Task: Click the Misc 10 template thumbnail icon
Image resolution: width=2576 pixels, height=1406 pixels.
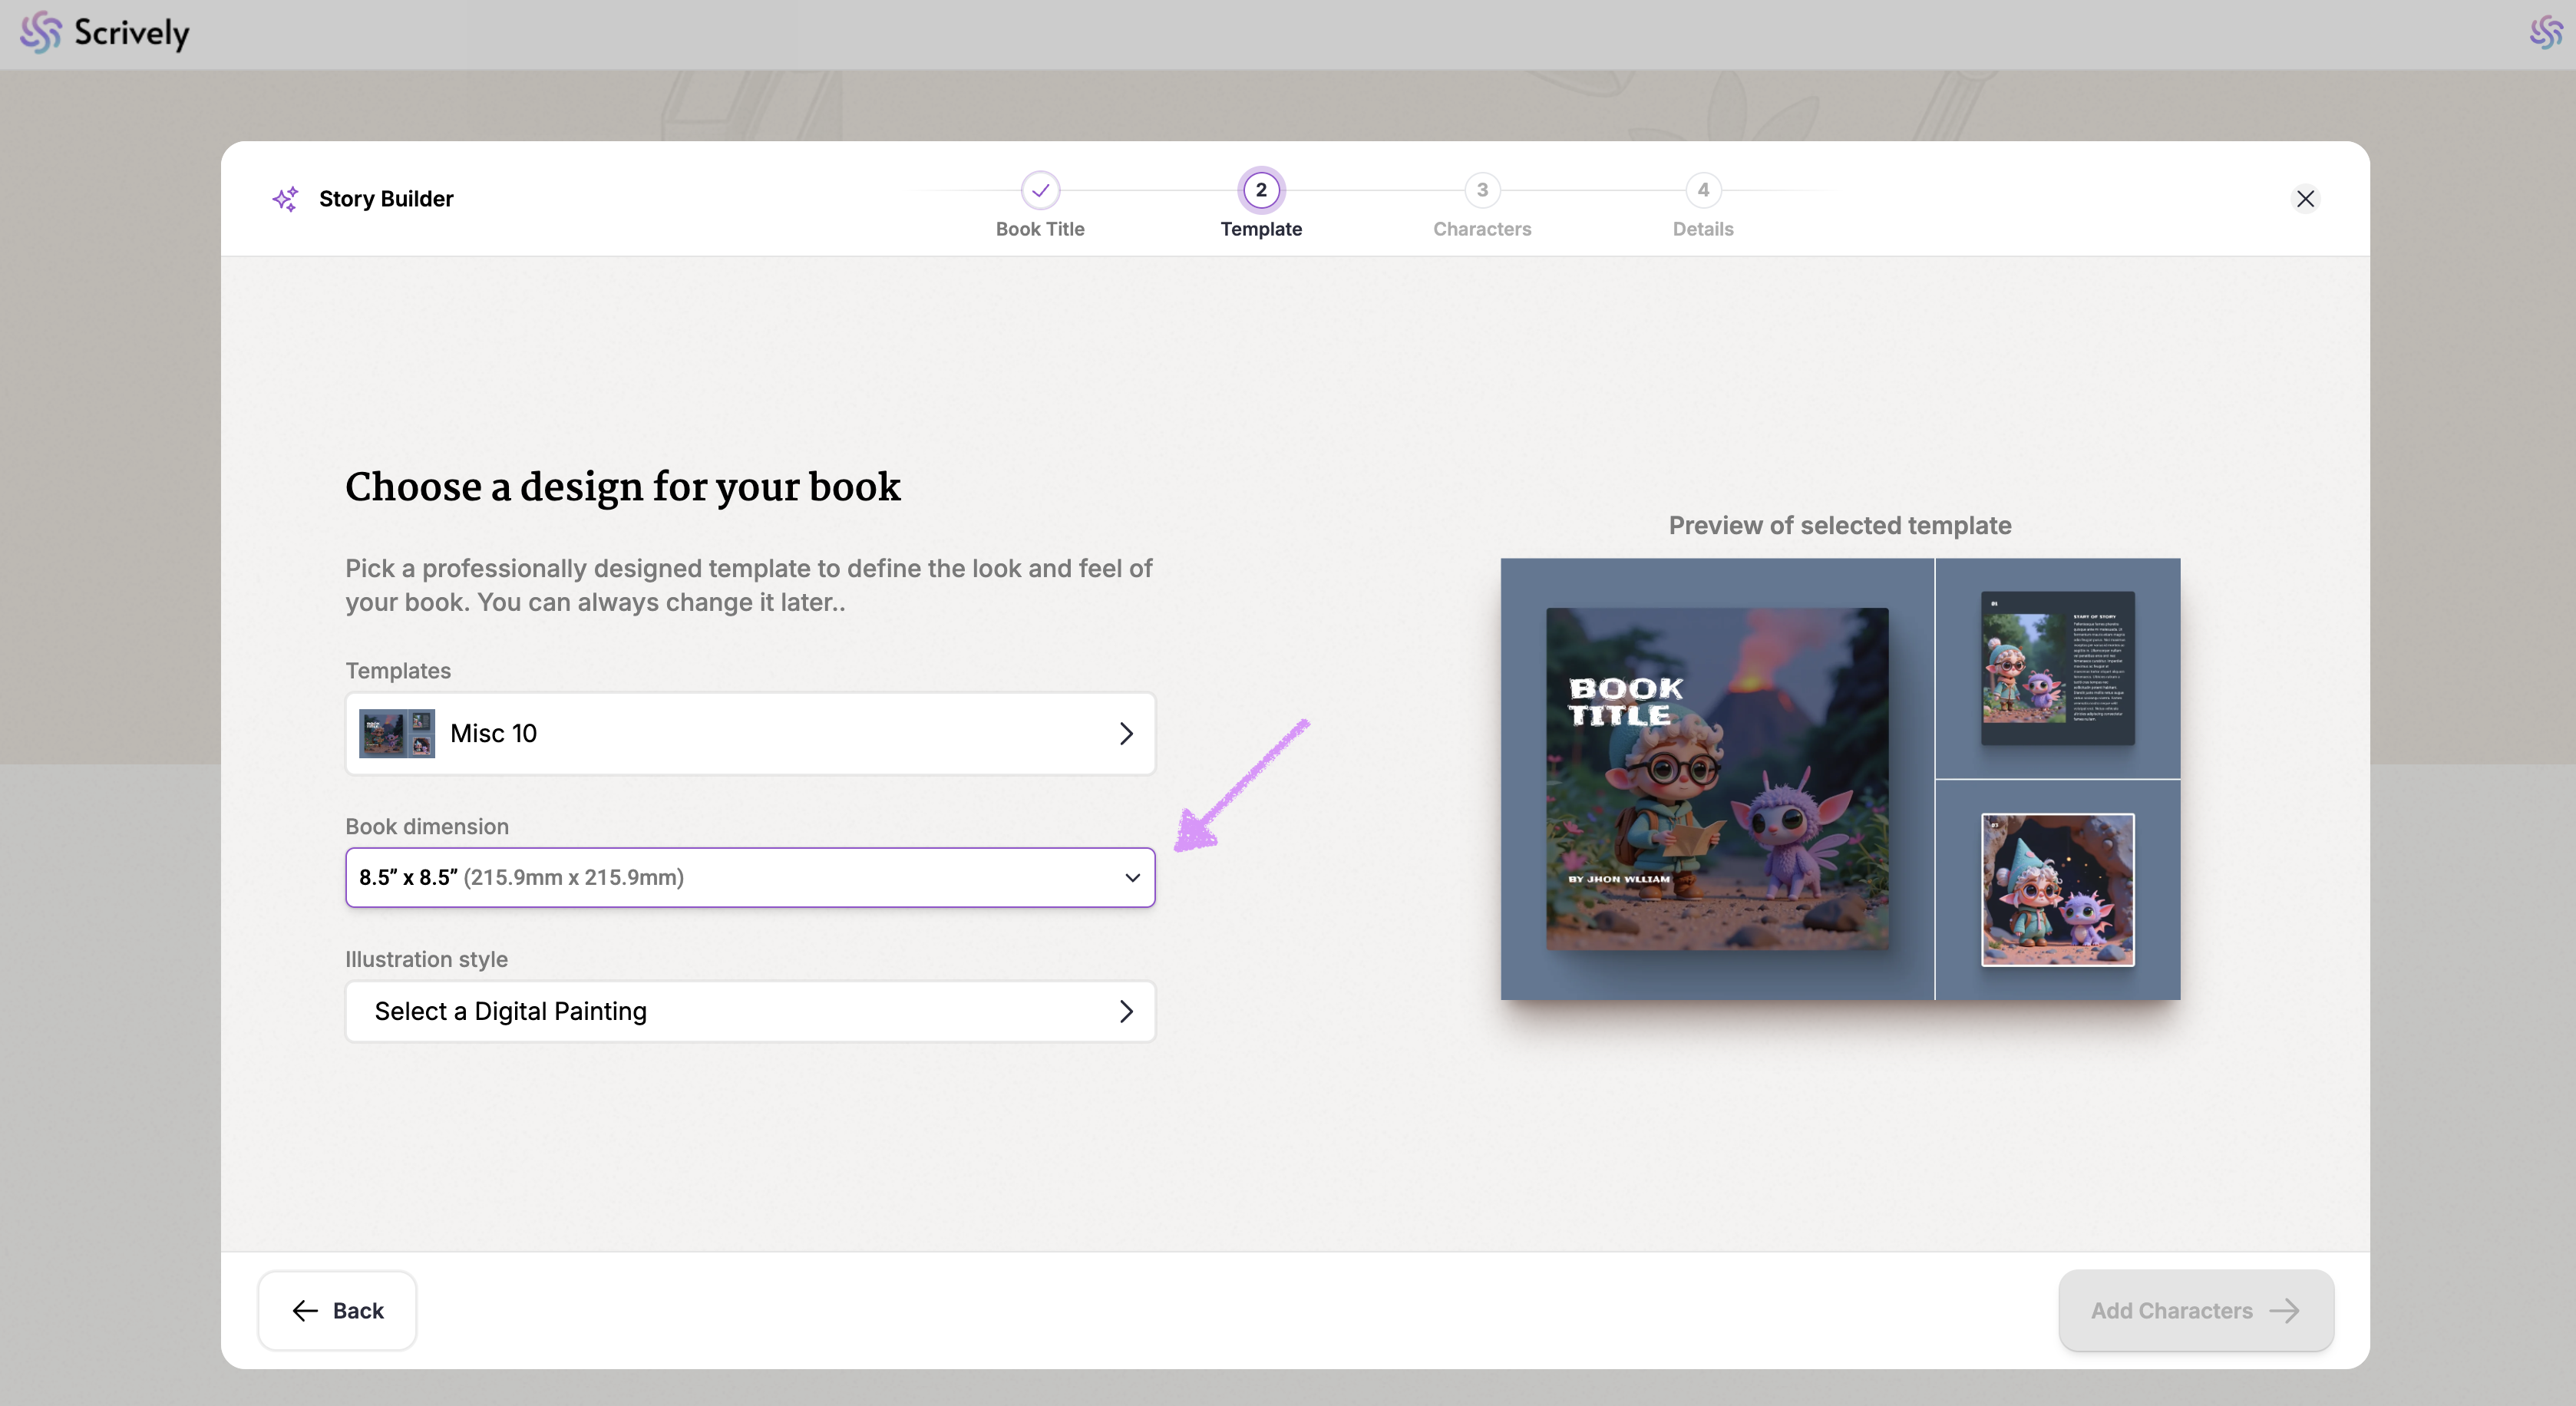Action: [397, 733]
